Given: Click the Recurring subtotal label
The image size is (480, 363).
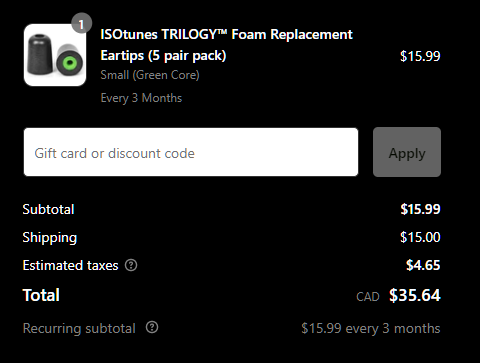Looking at the screenshot, I should tap(79, 328).
